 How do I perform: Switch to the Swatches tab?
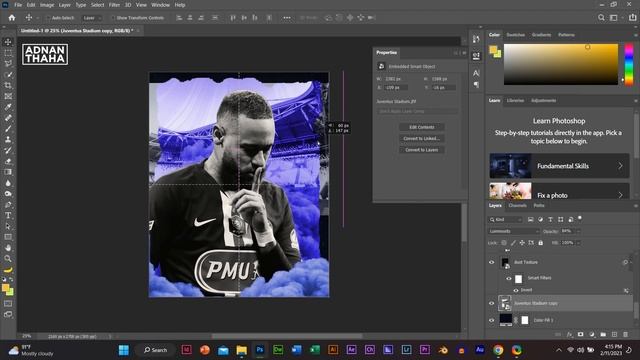pos(516,35)
